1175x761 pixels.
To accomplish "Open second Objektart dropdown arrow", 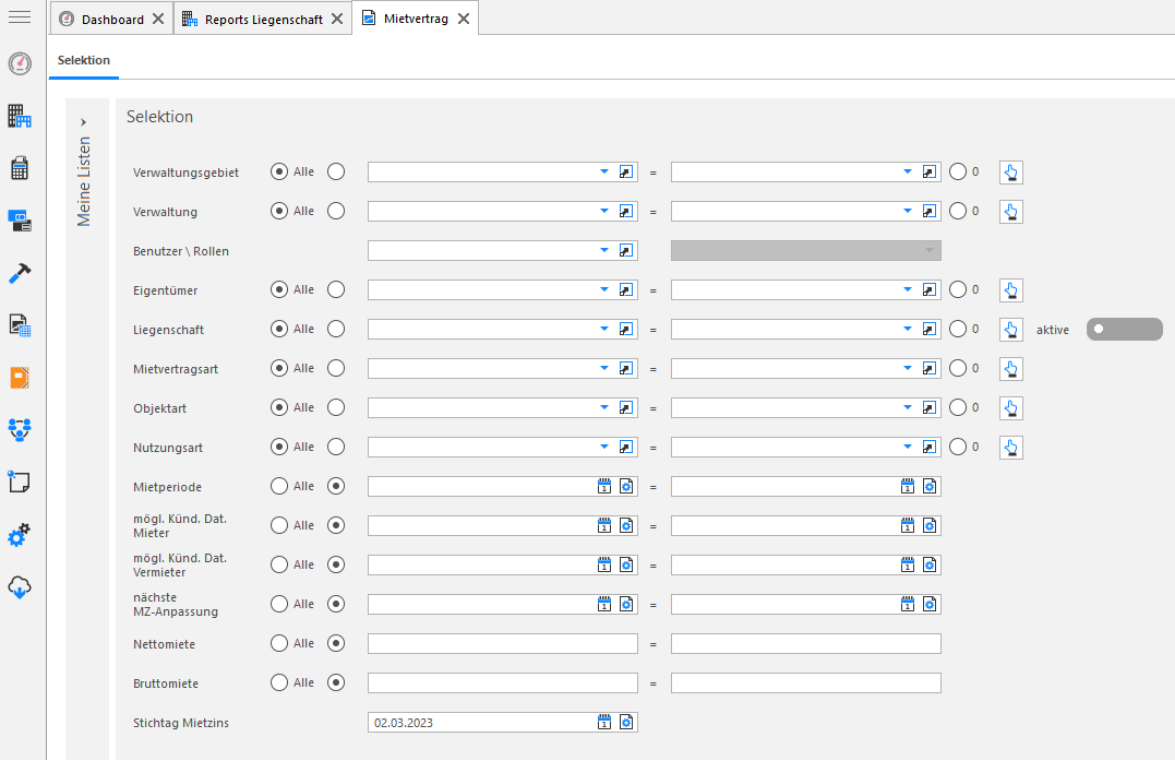I will pos(907,408).
